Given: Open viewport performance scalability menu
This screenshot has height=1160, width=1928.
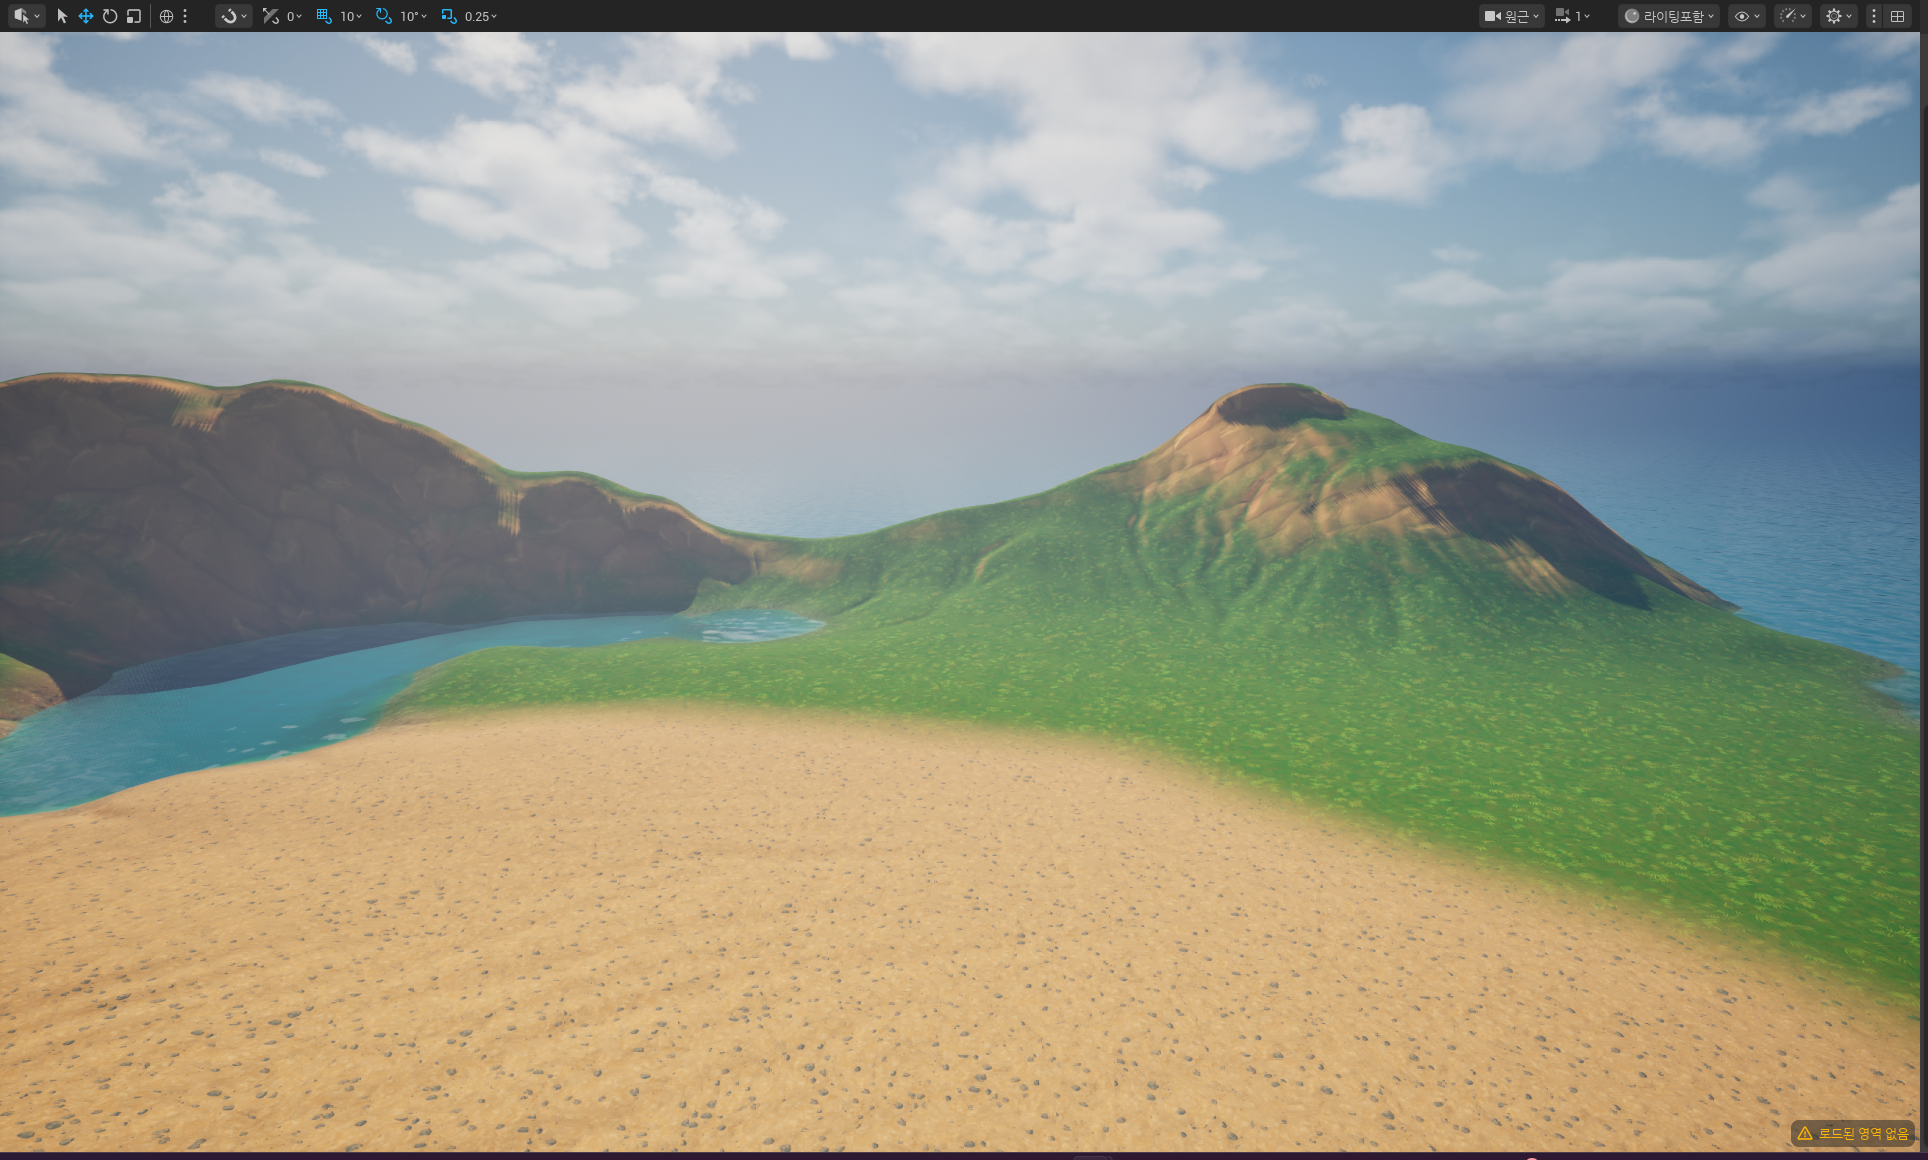Looking at the screenshot, I should pos(1792,16).
